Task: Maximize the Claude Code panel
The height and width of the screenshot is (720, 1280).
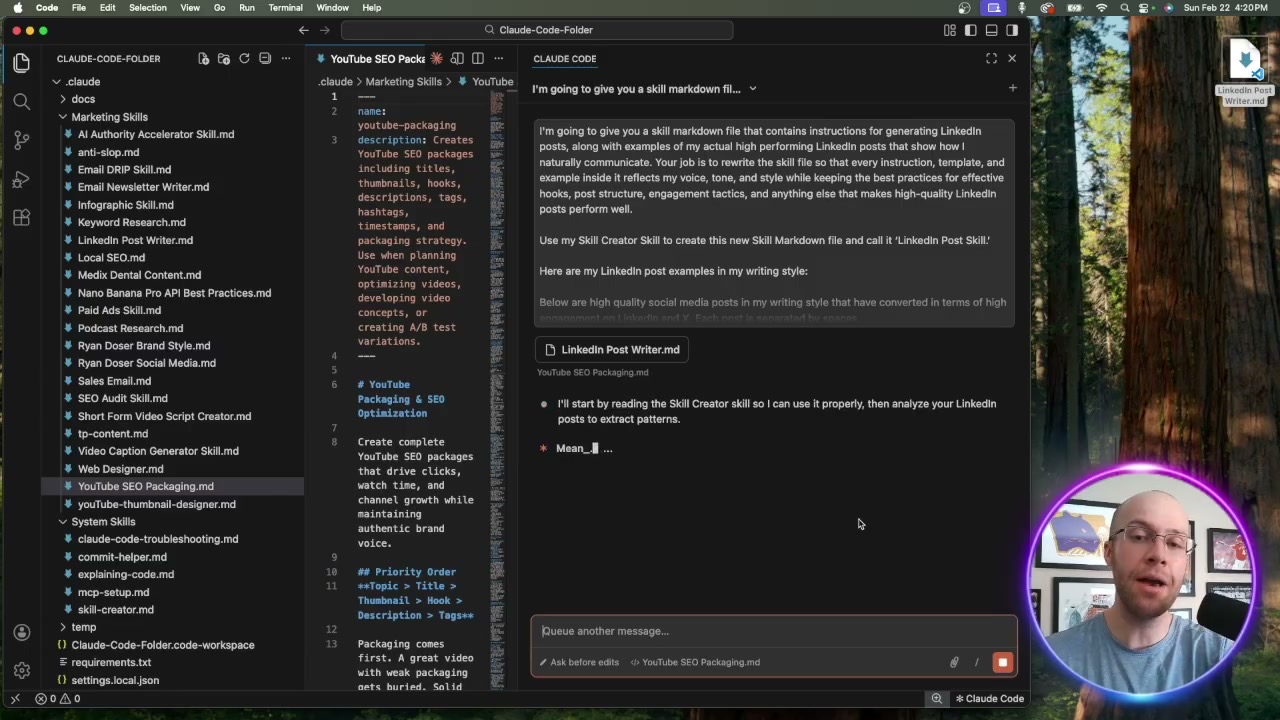Action: tap(991, 59)
